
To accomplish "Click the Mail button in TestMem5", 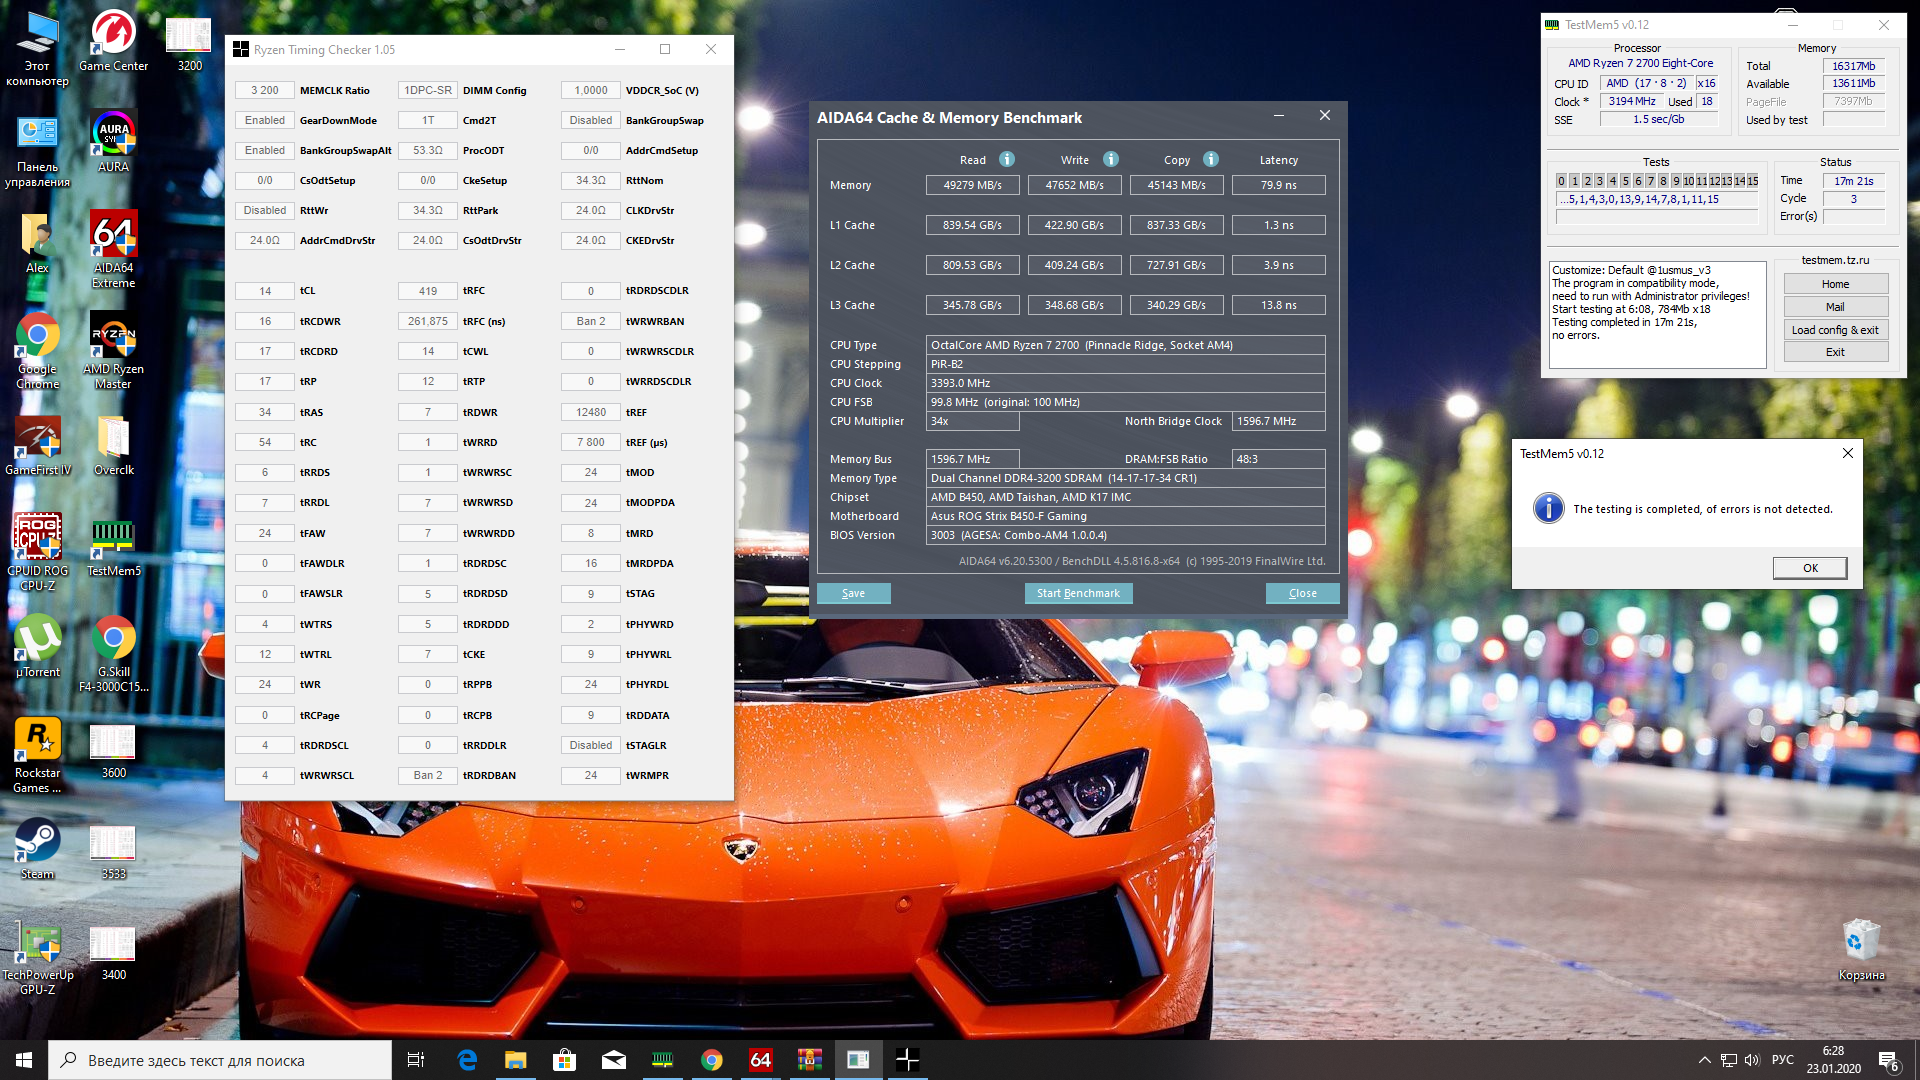I will (1835, 307).
